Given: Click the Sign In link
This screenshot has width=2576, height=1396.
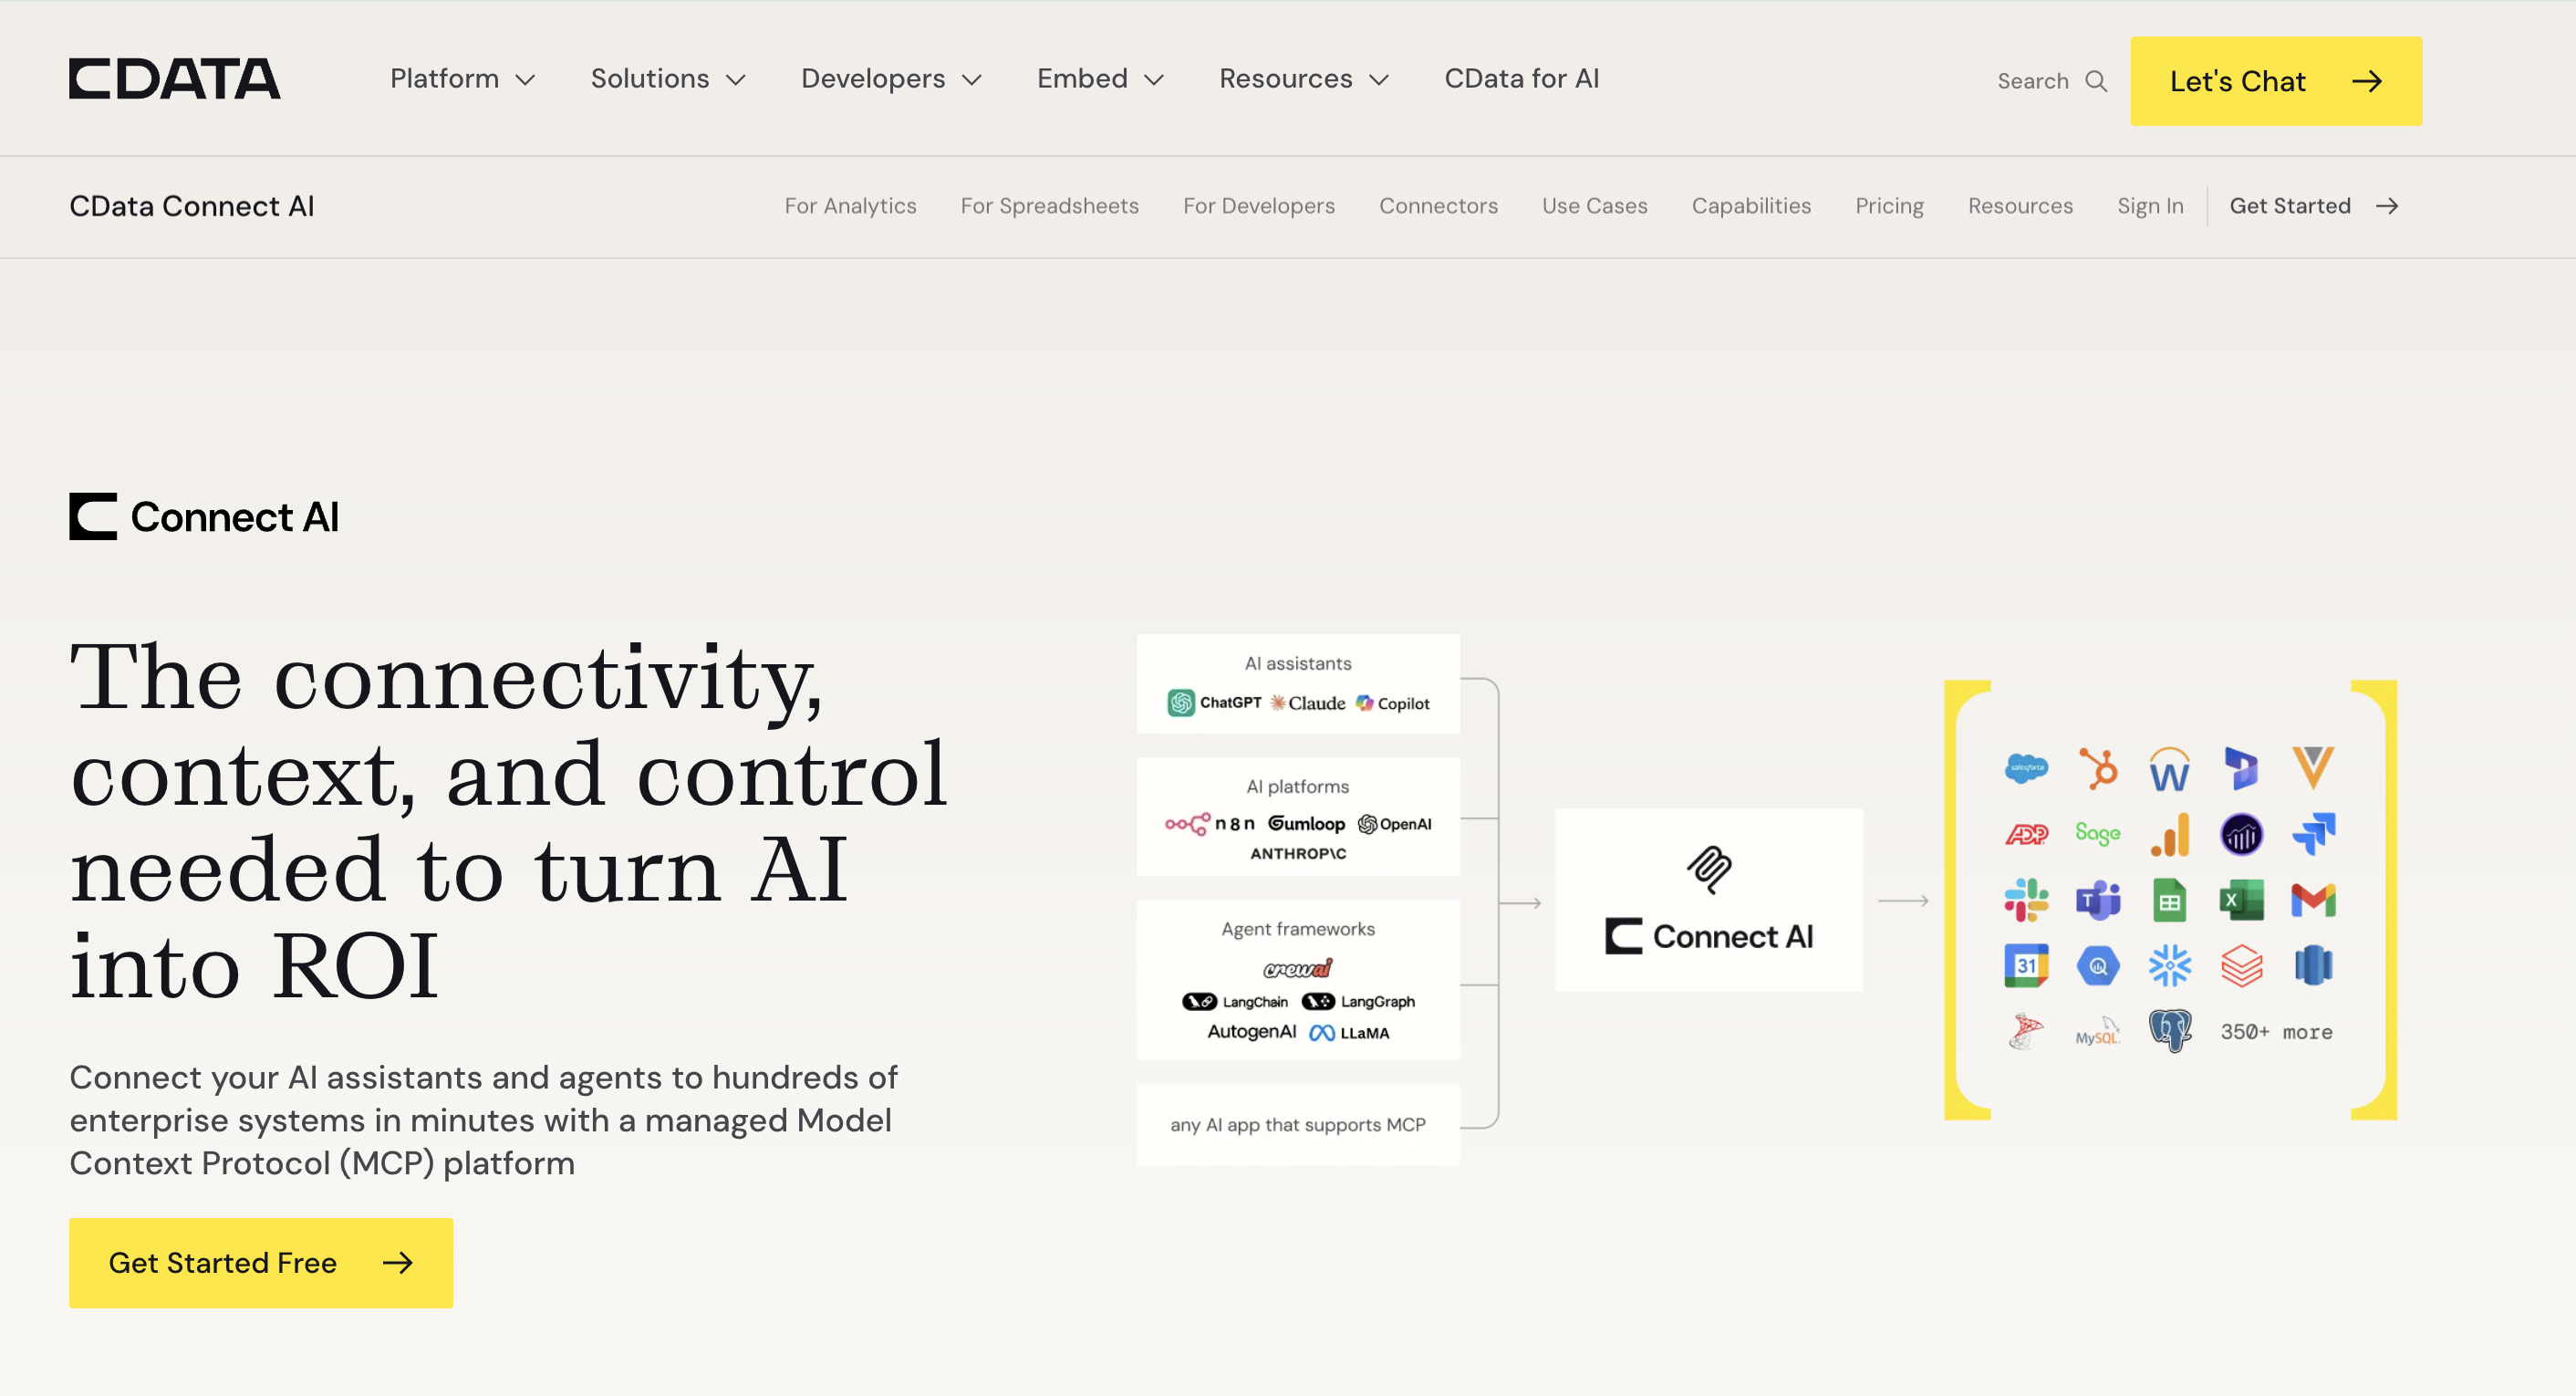Looking at the screenshot, I should 2150,206.
